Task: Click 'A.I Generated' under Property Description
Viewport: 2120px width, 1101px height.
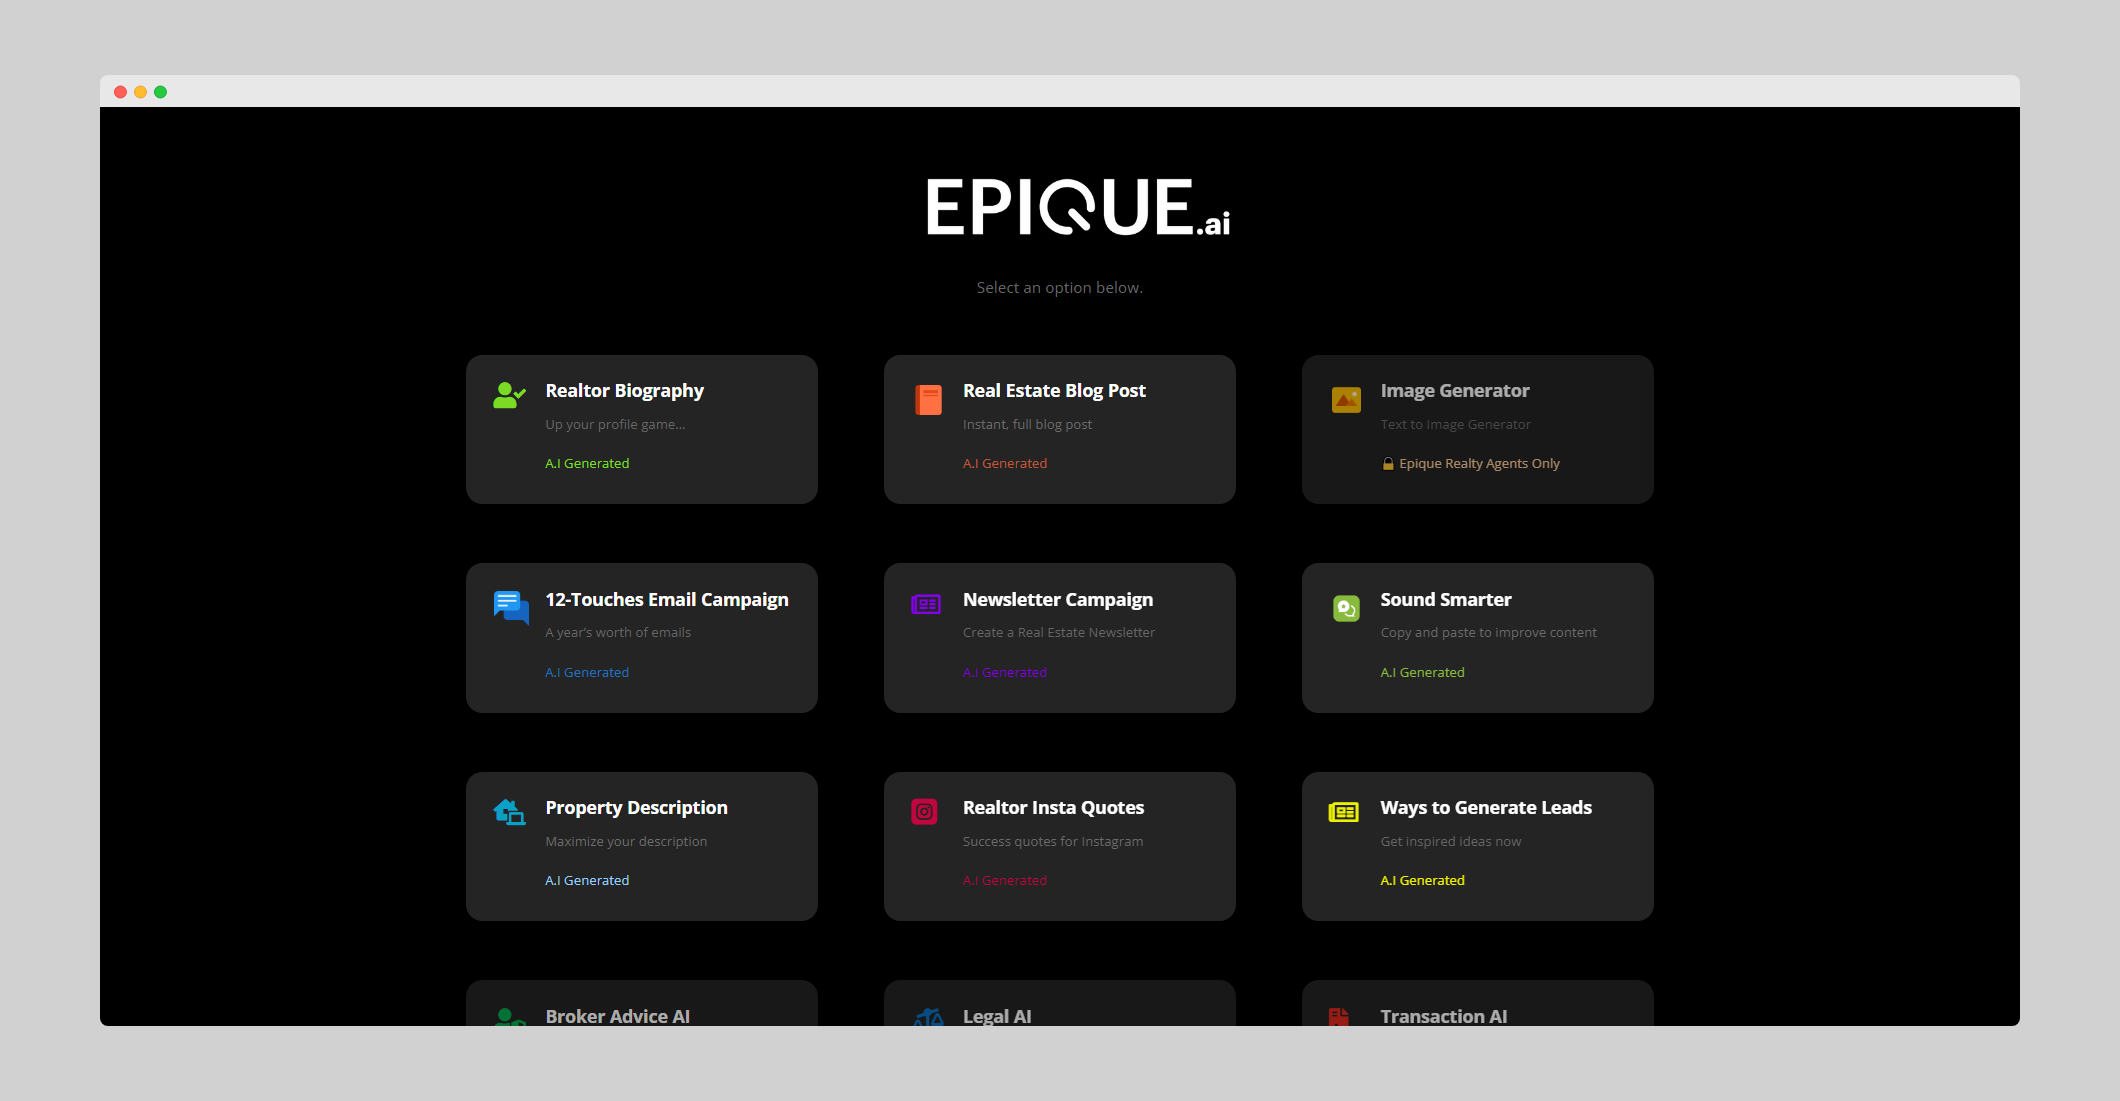Action: [587, 880]
